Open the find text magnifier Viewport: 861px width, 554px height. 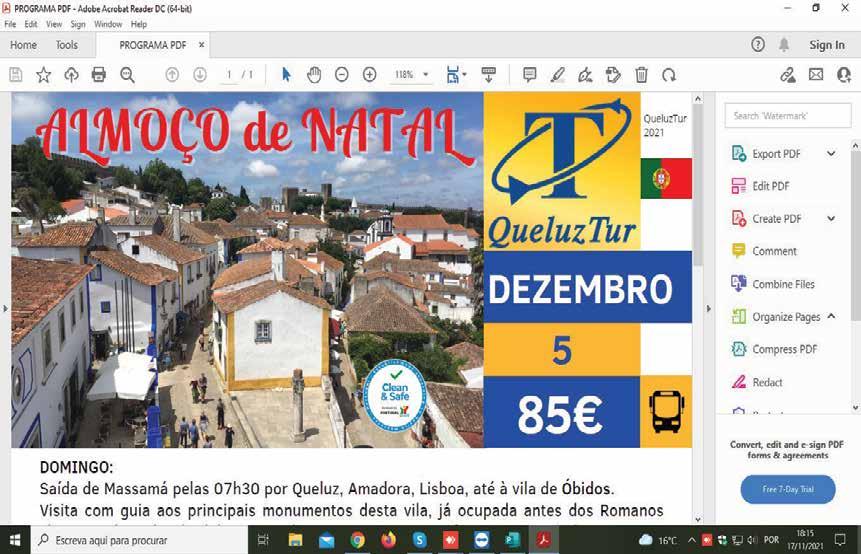tap(127, 75)
